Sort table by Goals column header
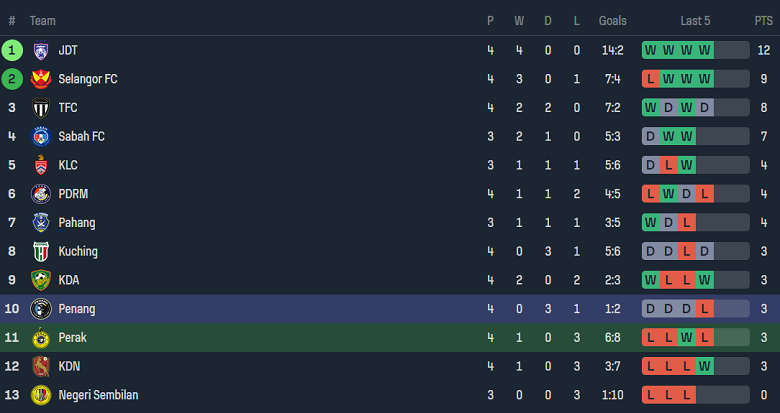780x413 pixels. click(x=613, y=21)
